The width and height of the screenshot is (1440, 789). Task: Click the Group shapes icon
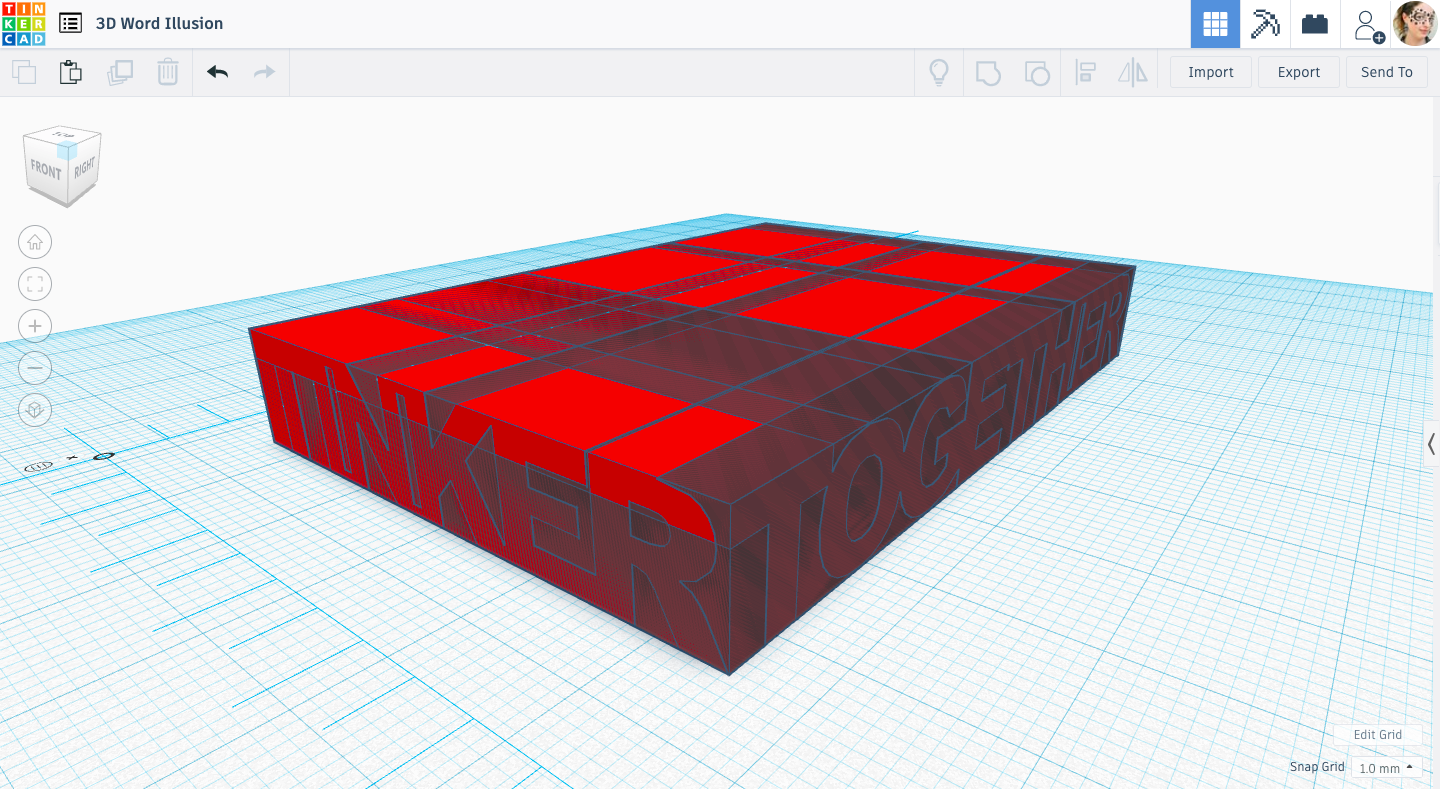988,73
